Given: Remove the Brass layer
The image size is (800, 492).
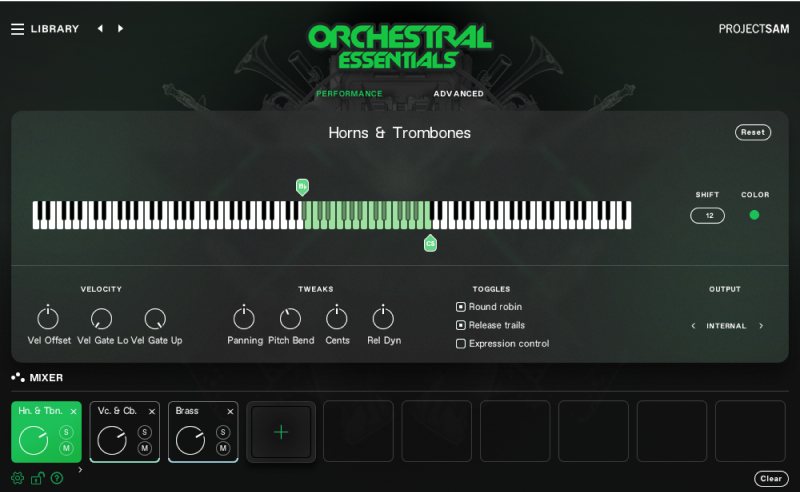Looking at the screenshot, I should [x=230, y=411].
